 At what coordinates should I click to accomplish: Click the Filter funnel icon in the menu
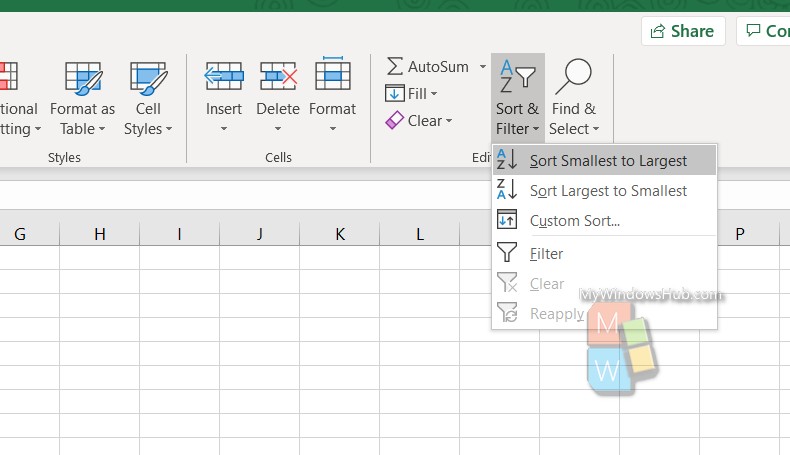[x=507, y=252]
